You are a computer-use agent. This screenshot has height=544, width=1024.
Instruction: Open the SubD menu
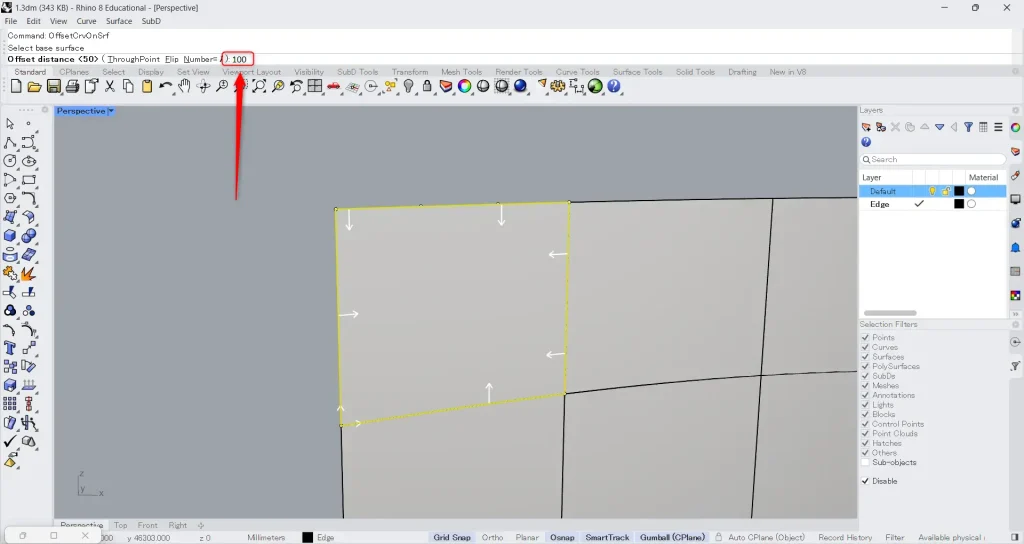[152, 21]
